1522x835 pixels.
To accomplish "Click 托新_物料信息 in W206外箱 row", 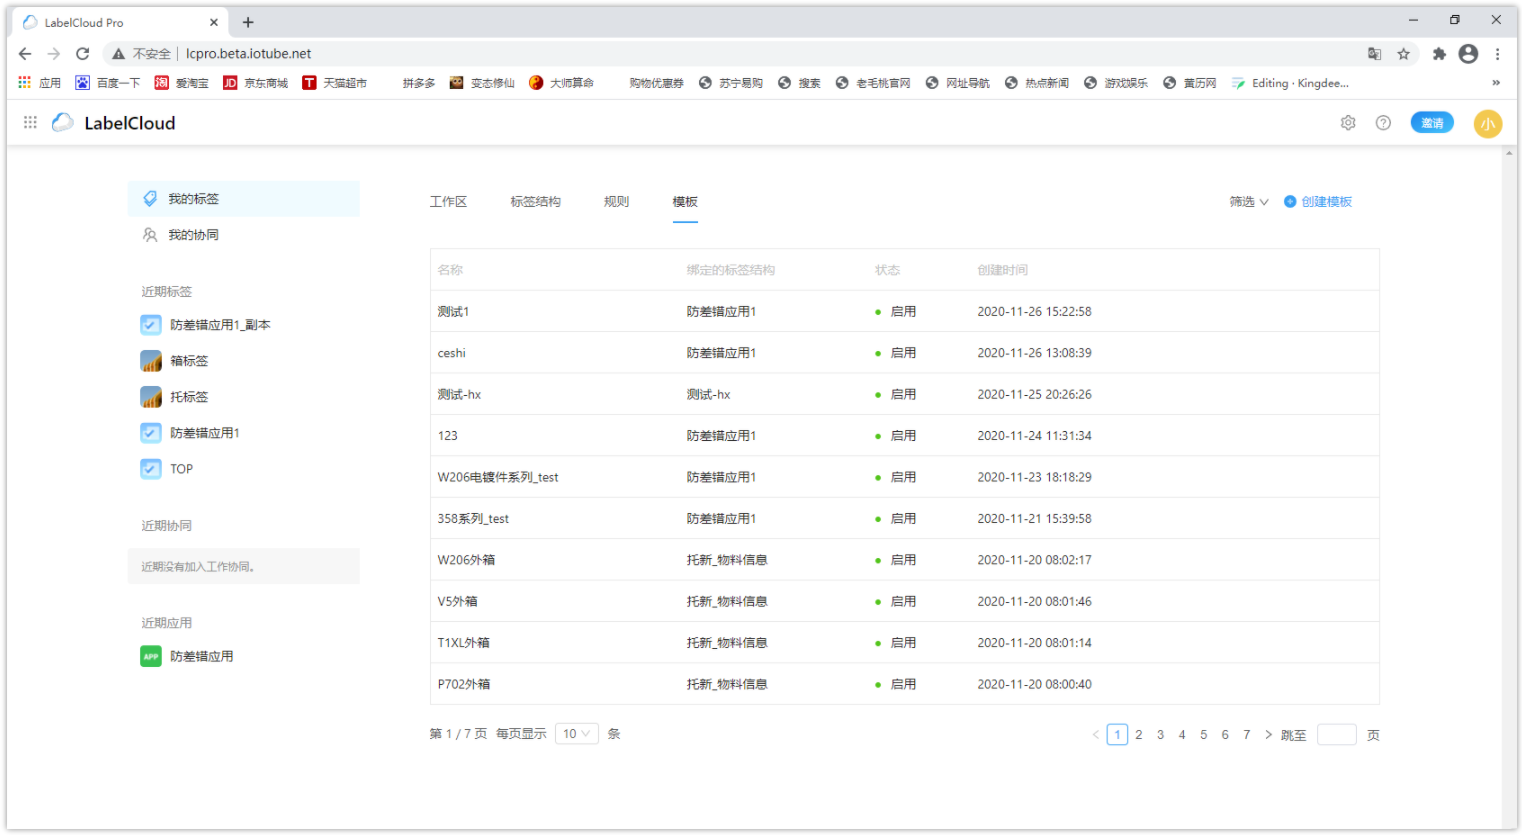I will coord(727,560).
